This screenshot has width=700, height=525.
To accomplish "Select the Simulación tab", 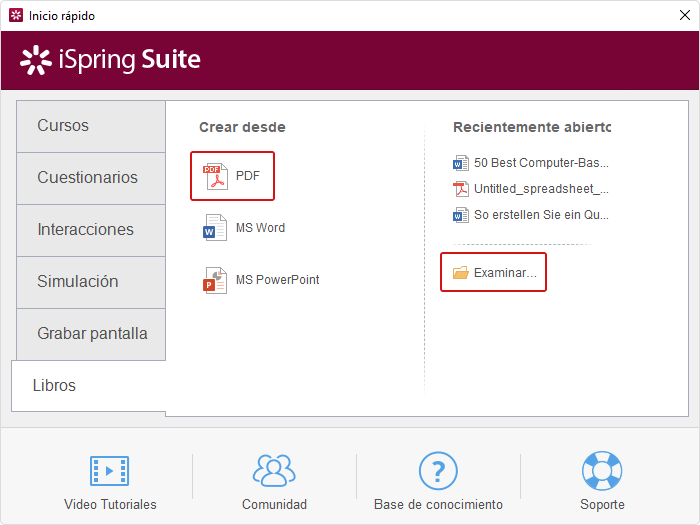I will pyautogui.click(x=91, y=282).
